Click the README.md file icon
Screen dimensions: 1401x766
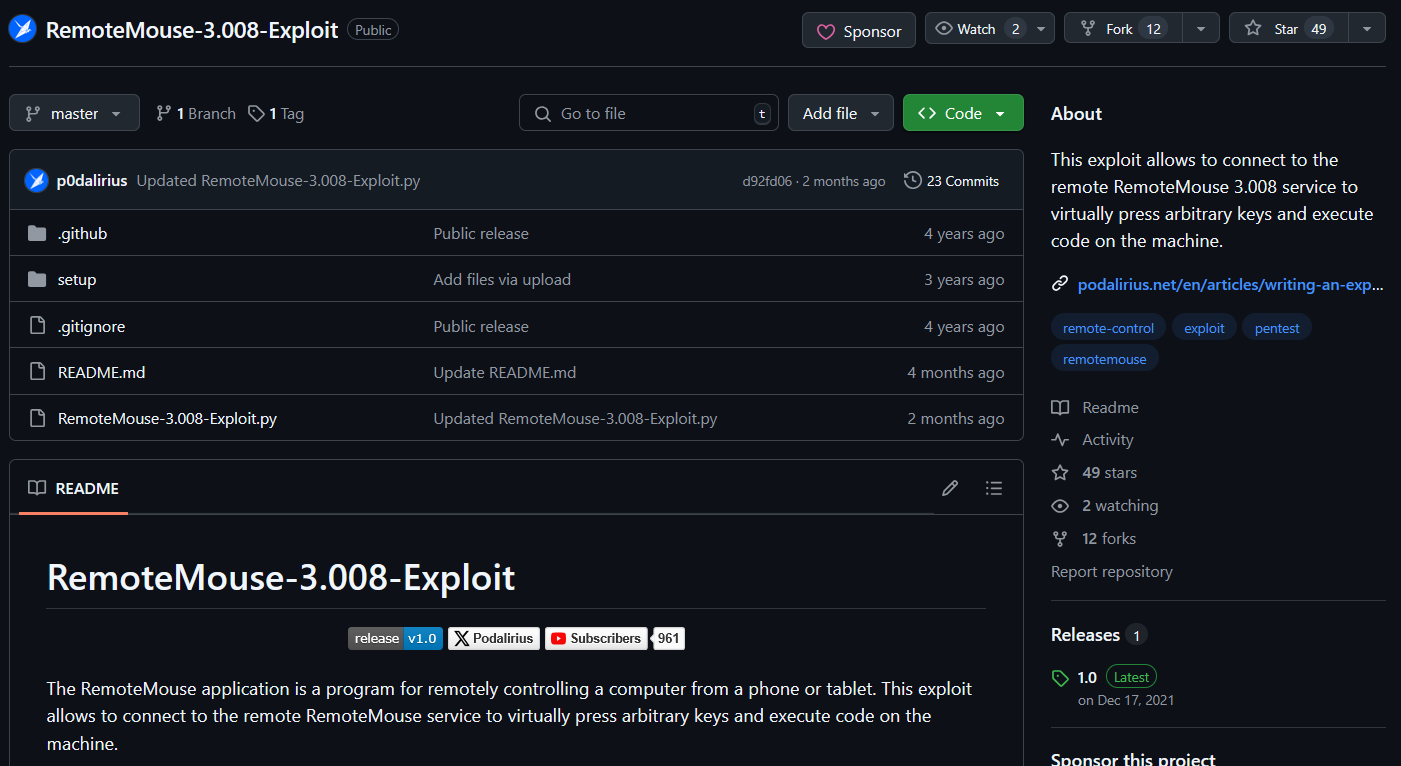point(37,372)
